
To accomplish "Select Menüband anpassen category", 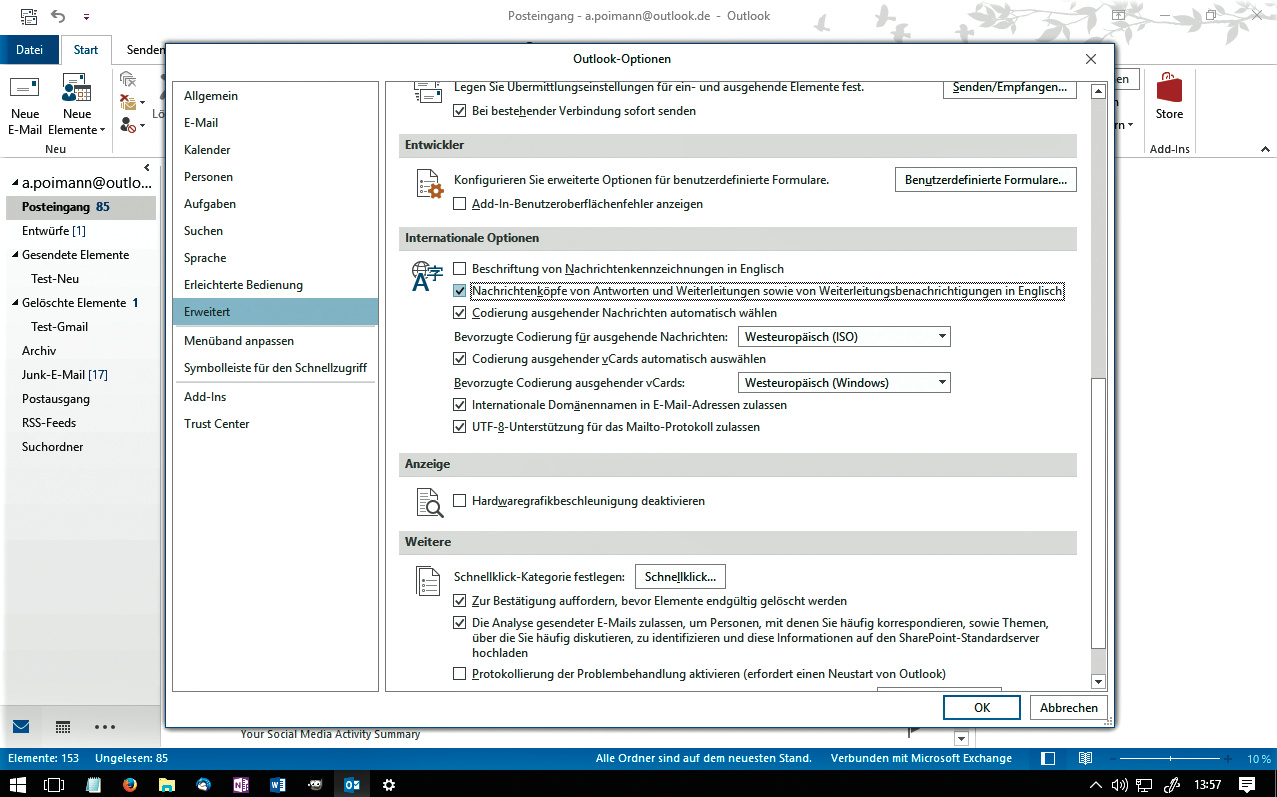I will click(275, 341).
